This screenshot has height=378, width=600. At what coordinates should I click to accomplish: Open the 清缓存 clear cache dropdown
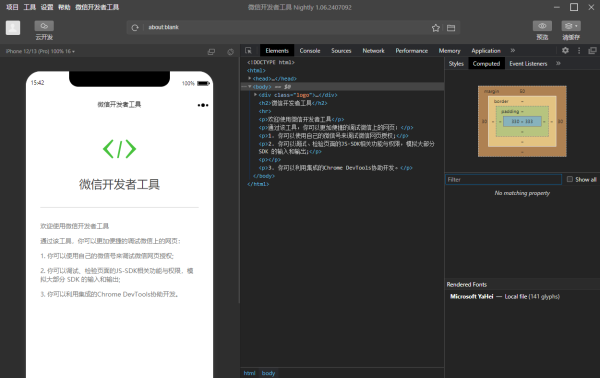pyautogui.click(x=571, y=26)
